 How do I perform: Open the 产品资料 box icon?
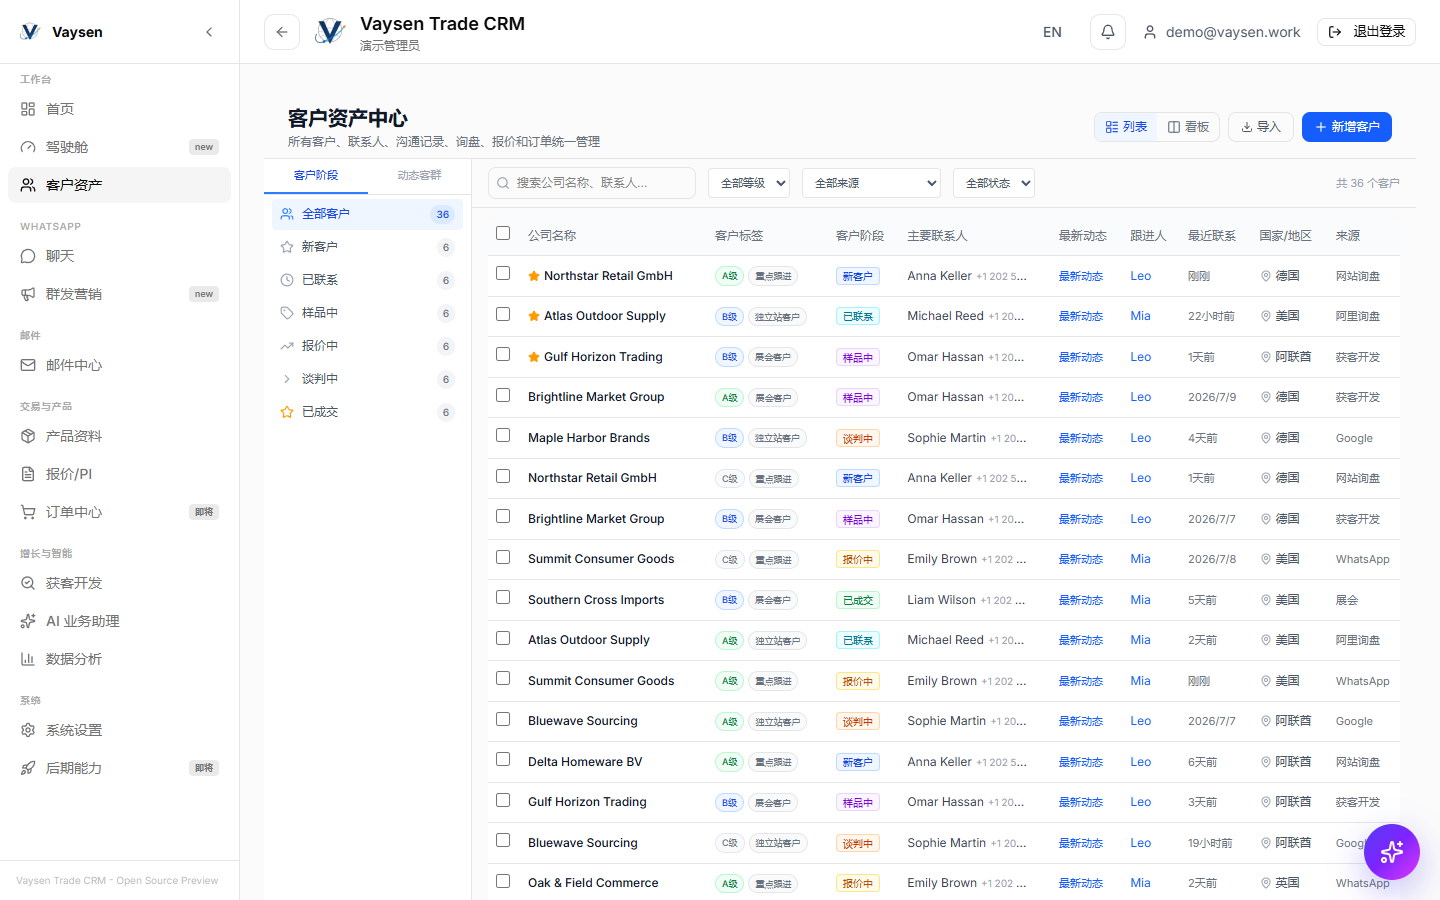[x=28, y=436]
